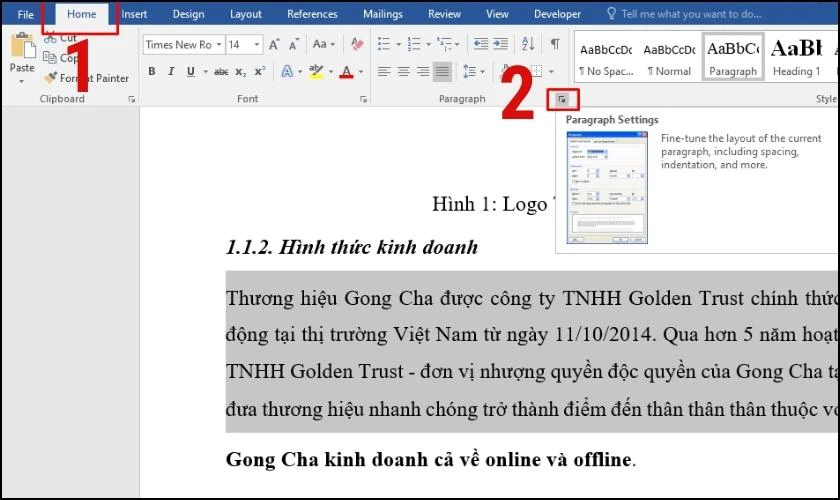The image size is (840, 500).
Task: Expand the borders options arrow
Action: 551,71
